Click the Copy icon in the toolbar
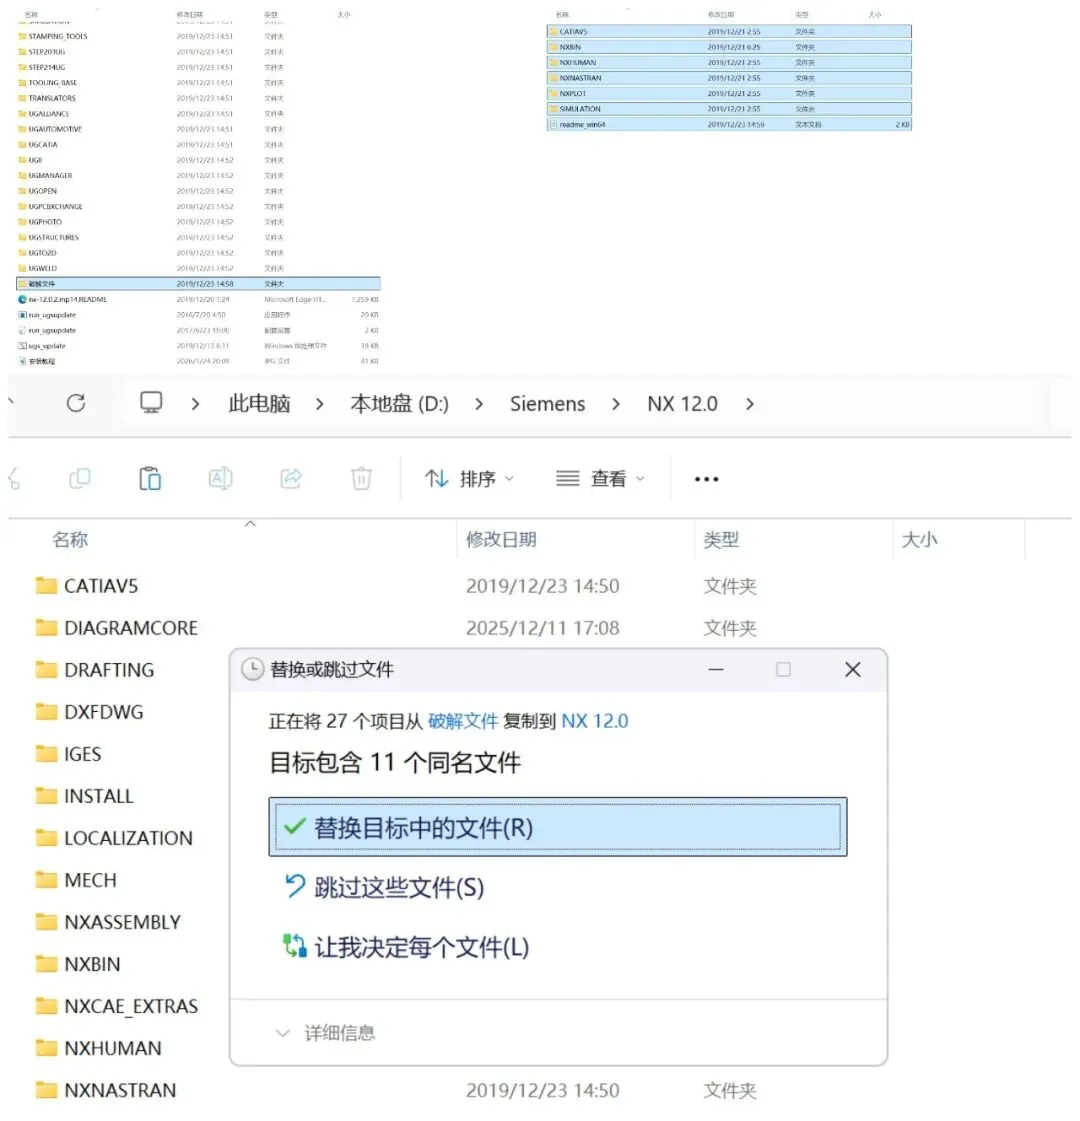This screenshot has height=1121, width=1080. tap(79, 478)
